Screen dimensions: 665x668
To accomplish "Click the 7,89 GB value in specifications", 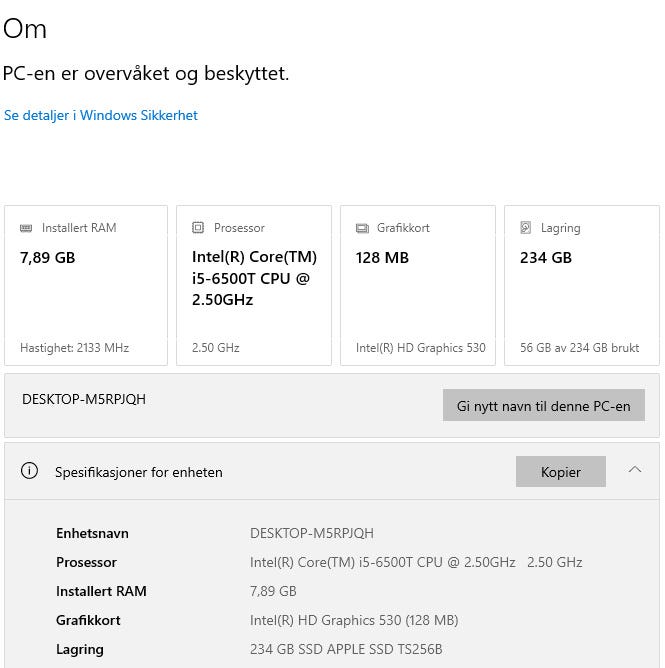I will (273, 591).
